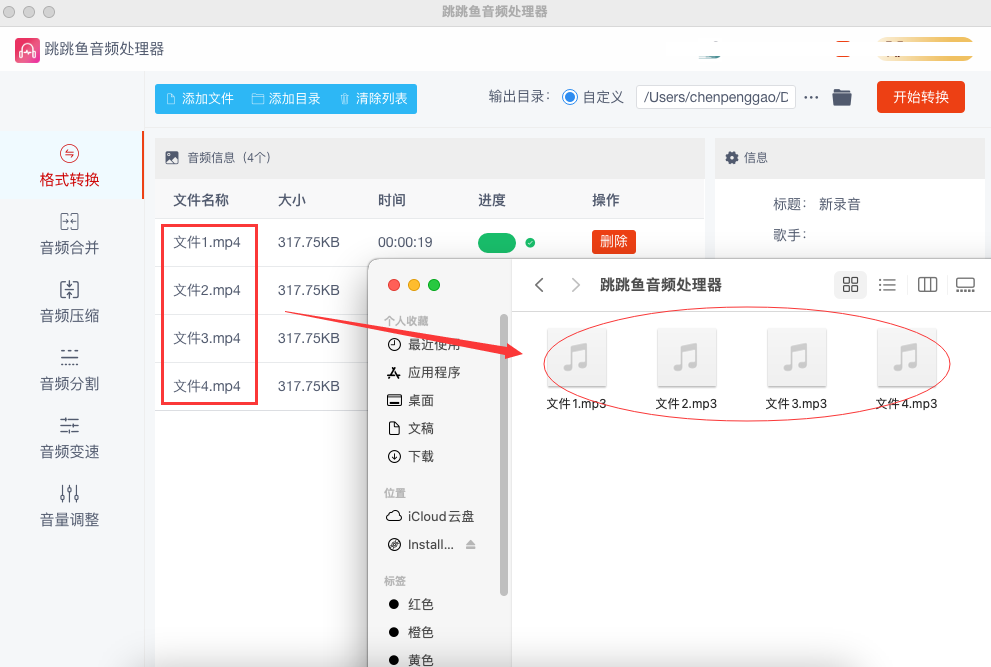Open the output folder icon
Image resolution: width=991 pixels, height=667 pixels.
[841, 97]
